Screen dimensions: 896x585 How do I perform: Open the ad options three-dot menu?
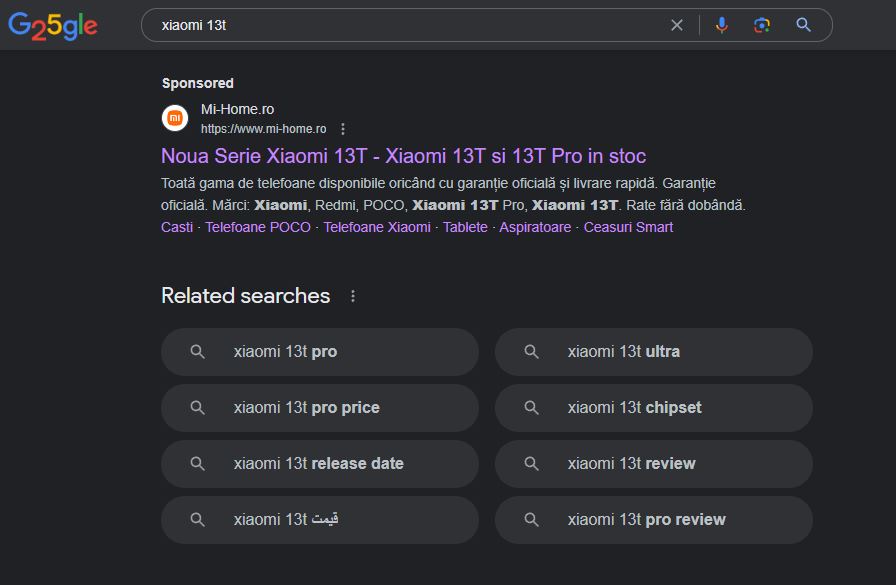click(x=343, y=129)
